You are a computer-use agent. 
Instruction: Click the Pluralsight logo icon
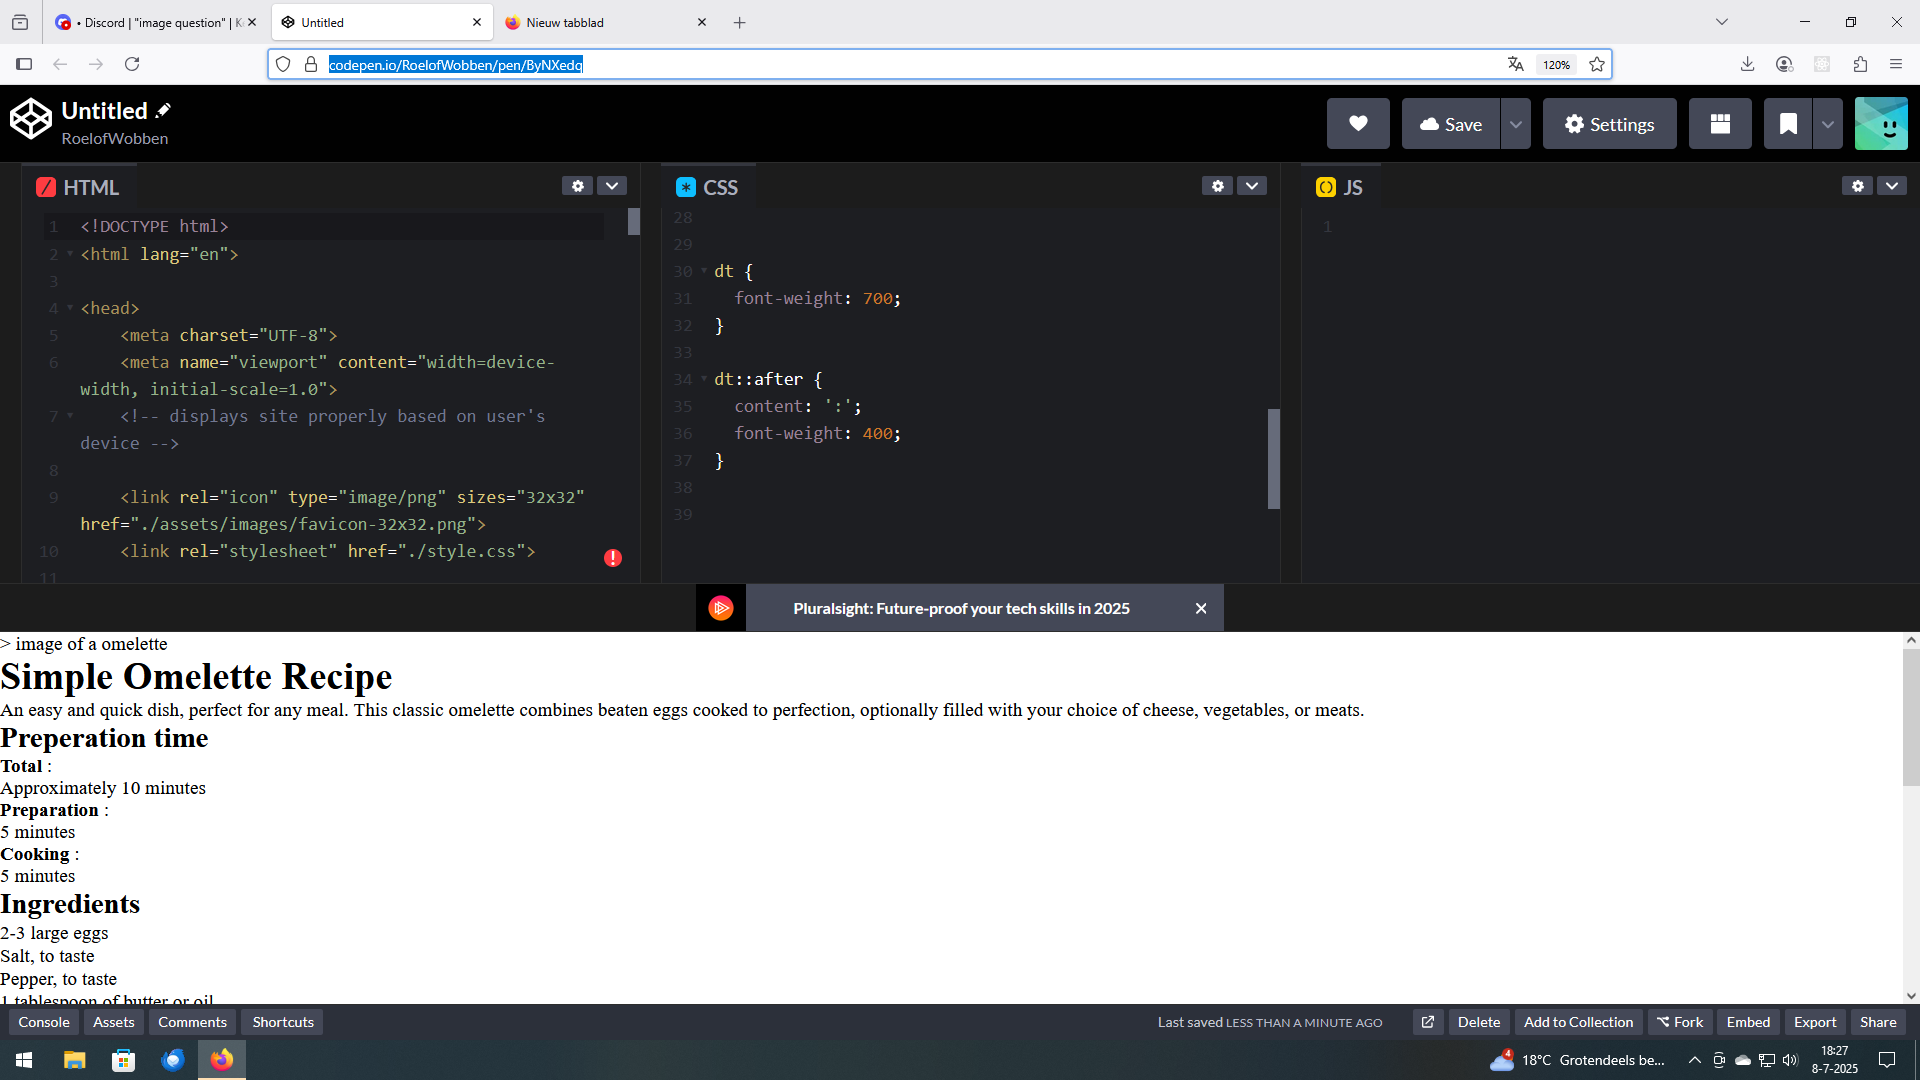[721, 608]
